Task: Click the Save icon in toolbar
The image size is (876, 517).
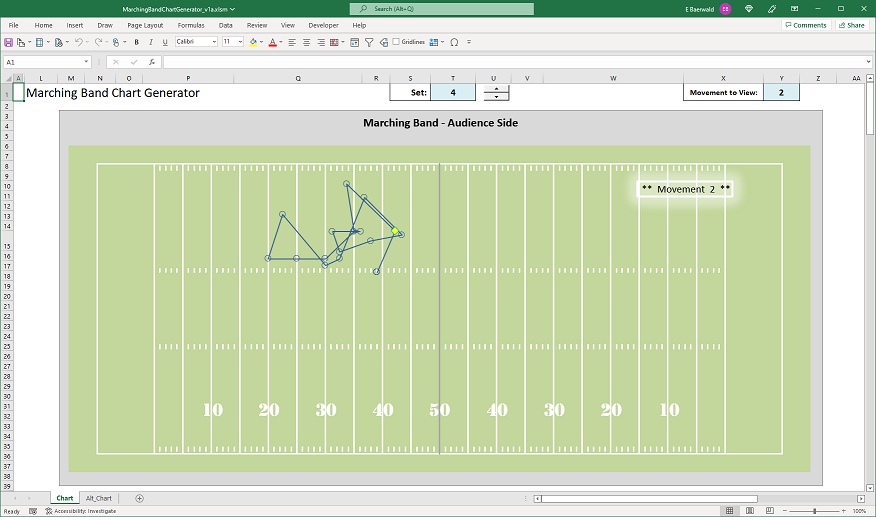Action: 9,42
